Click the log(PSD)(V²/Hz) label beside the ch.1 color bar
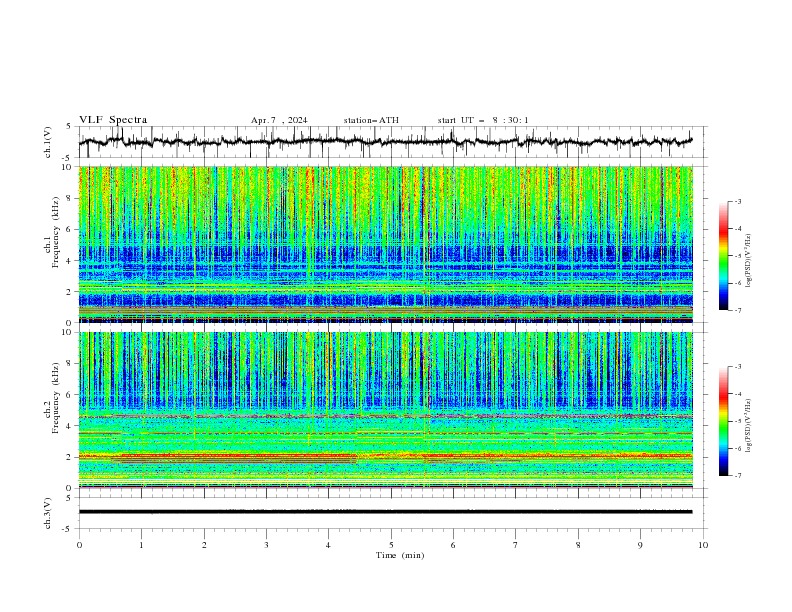This screenshot has height=612, width=792. pos(748,261)
